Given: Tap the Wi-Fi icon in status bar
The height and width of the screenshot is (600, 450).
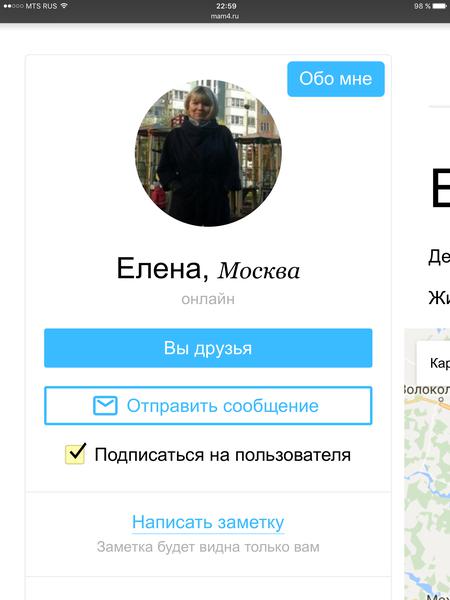Looking at the screenshot, I should click(x=64, y=6).
